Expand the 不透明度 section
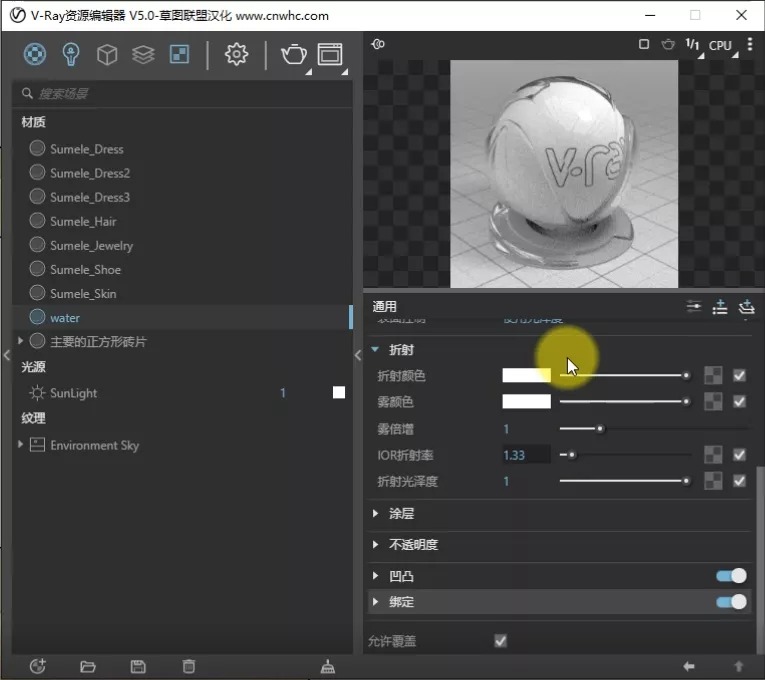This screenshot has width=765, height=680. (375, 544)
